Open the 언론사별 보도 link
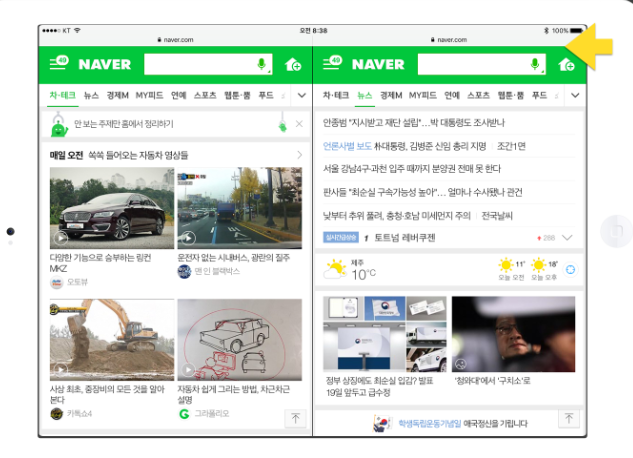The image size is (633, 458). (x=347, y=146)
